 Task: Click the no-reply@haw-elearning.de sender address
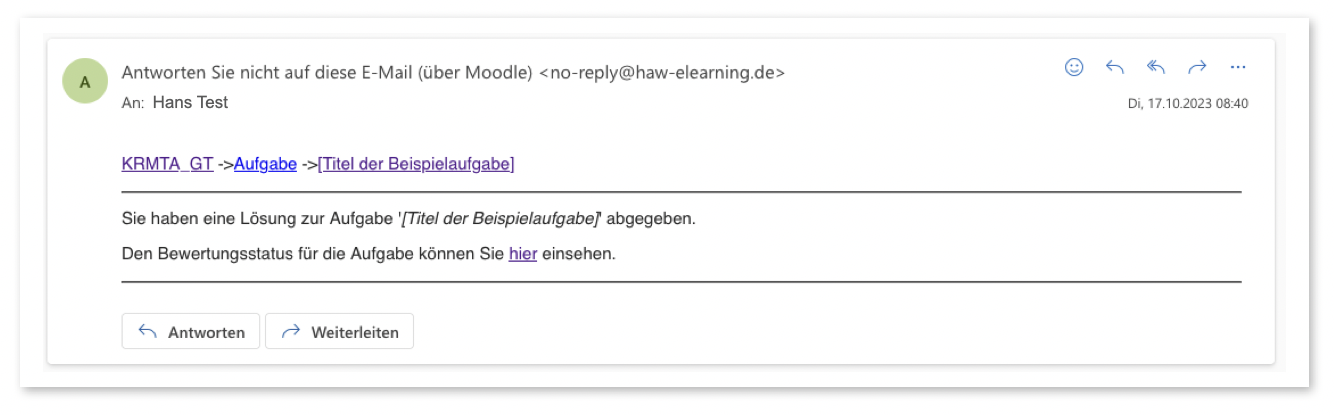click(x=662, y=72)
